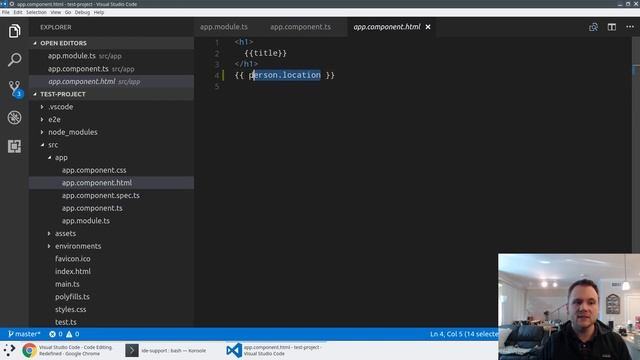Click the git branch master indicator in the status bar
Image resolution: width=640 pixels, height=360 pixels.
click(24, 334)
